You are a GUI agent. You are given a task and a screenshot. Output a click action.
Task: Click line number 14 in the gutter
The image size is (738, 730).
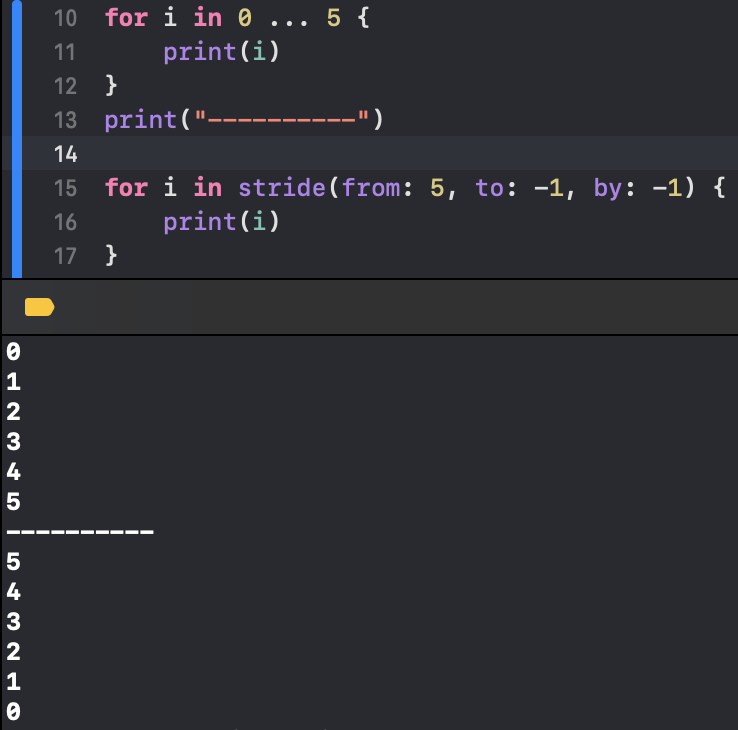65,154
